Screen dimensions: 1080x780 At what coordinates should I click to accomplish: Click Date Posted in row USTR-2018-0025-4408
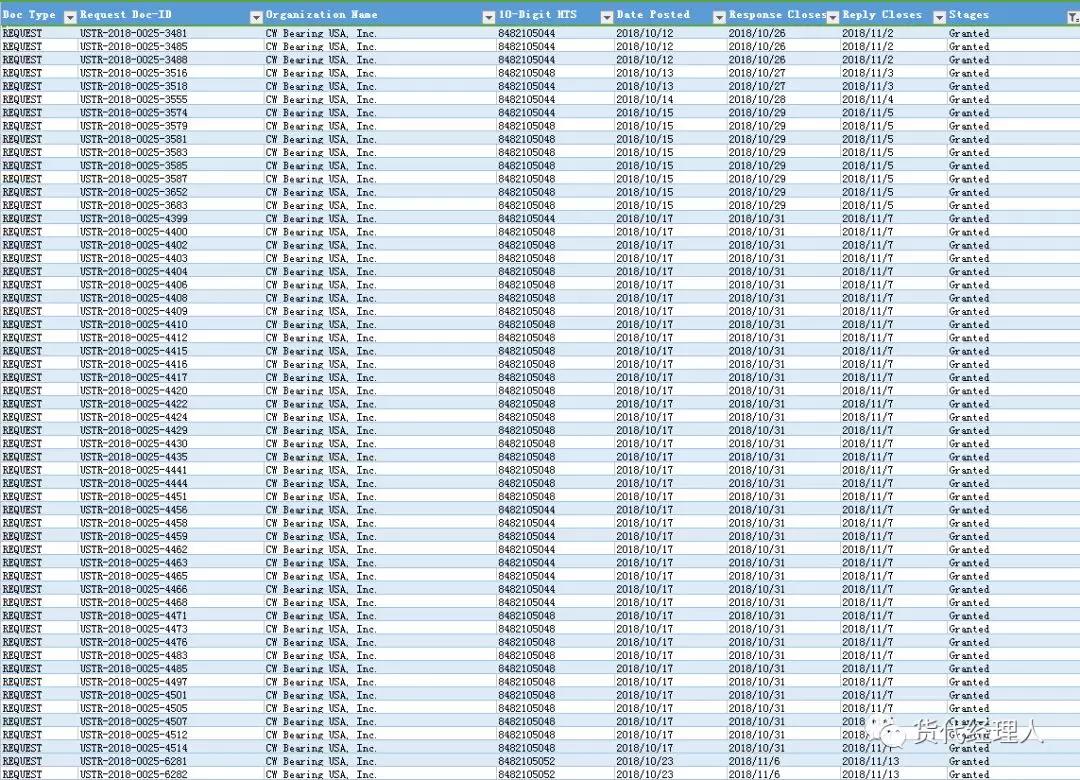click(x=645, y=298)
